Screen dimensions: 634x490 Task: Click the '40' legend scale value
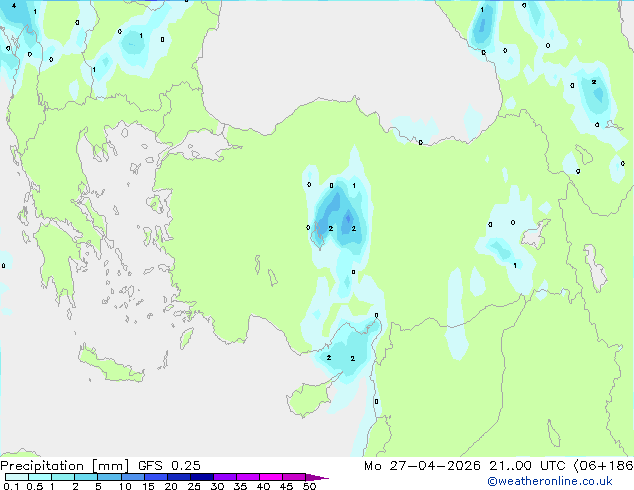pos(263,486)
